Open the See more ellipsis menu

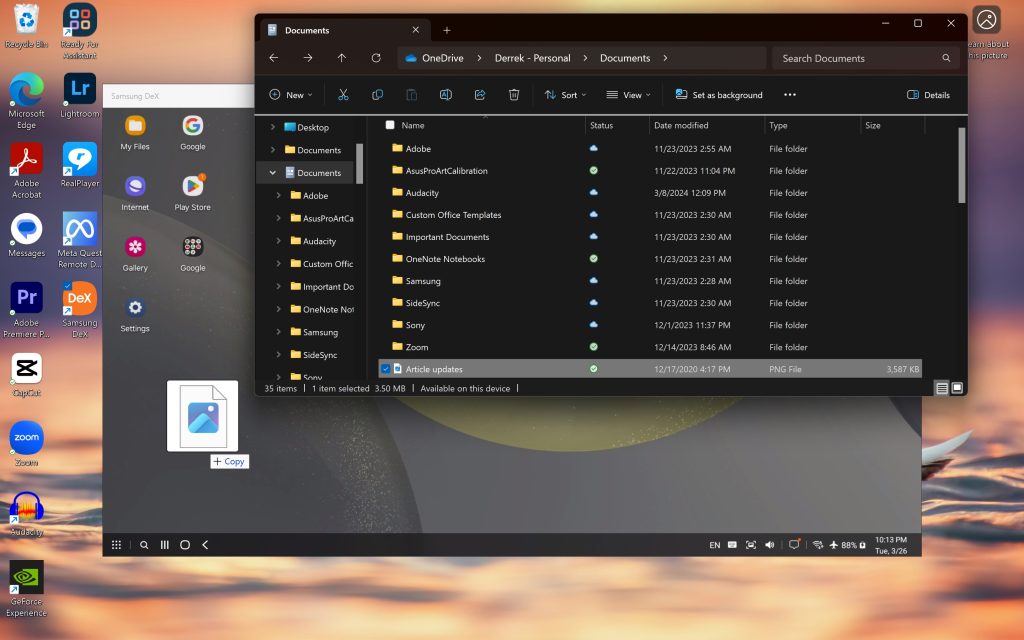pos(790,95)
